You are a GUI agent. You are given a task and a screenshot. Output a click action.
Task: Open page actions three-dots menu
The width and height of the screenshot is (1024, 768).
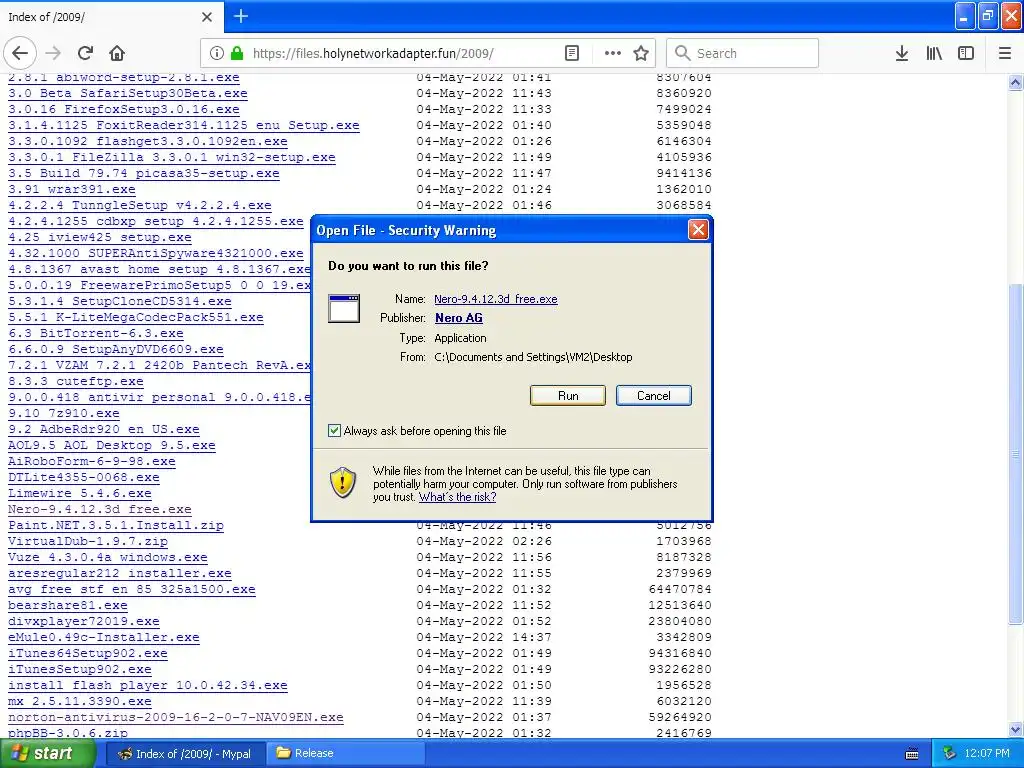click(613, 53)
